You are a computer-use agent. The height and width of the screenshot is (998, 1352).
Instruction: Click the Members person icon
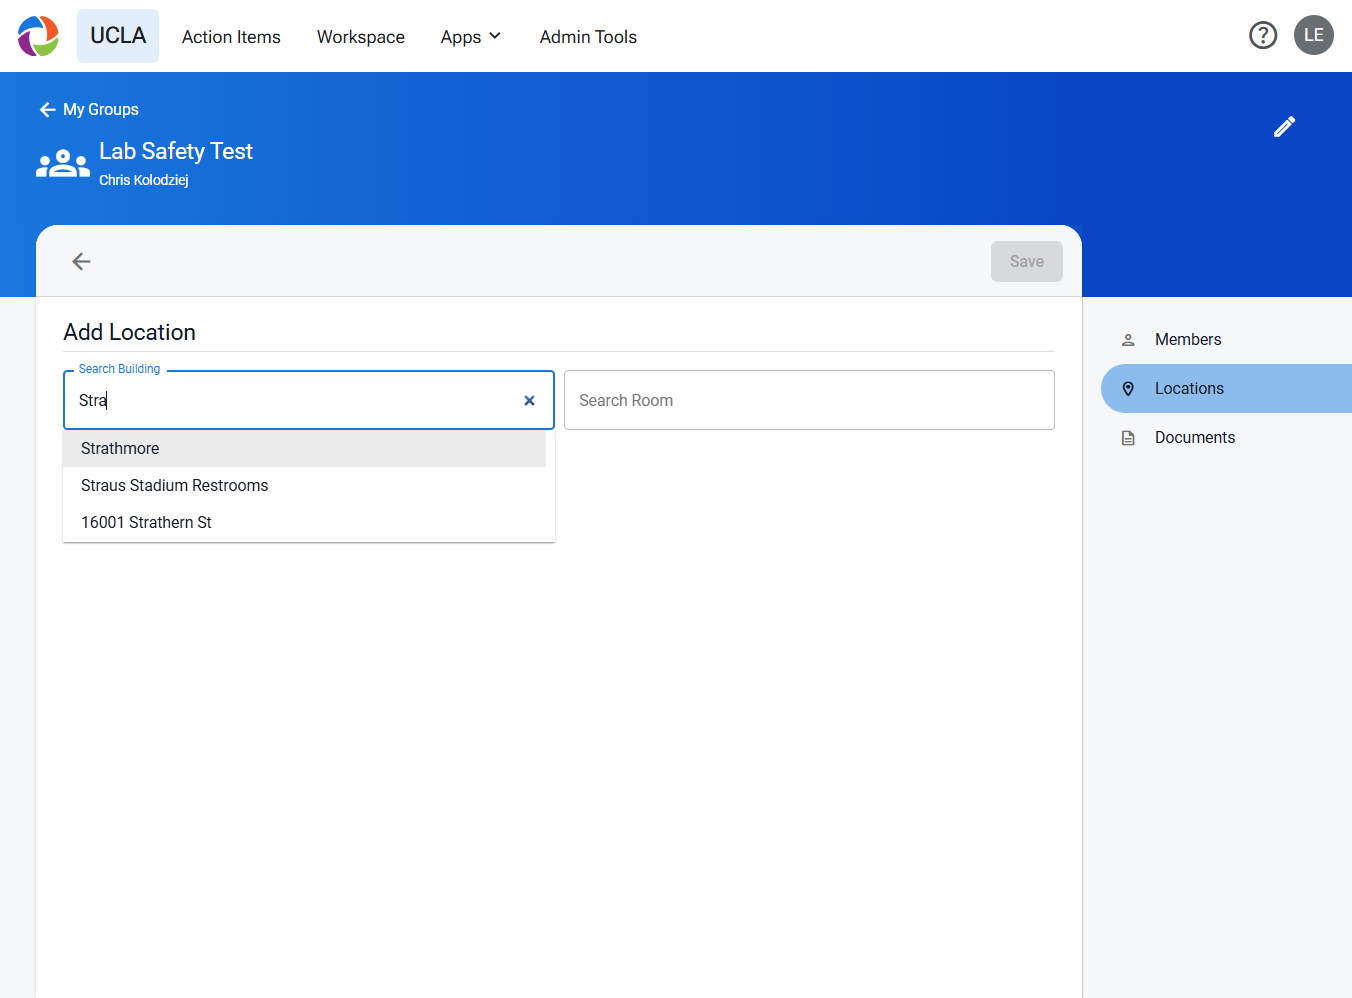pos(1128,340)
